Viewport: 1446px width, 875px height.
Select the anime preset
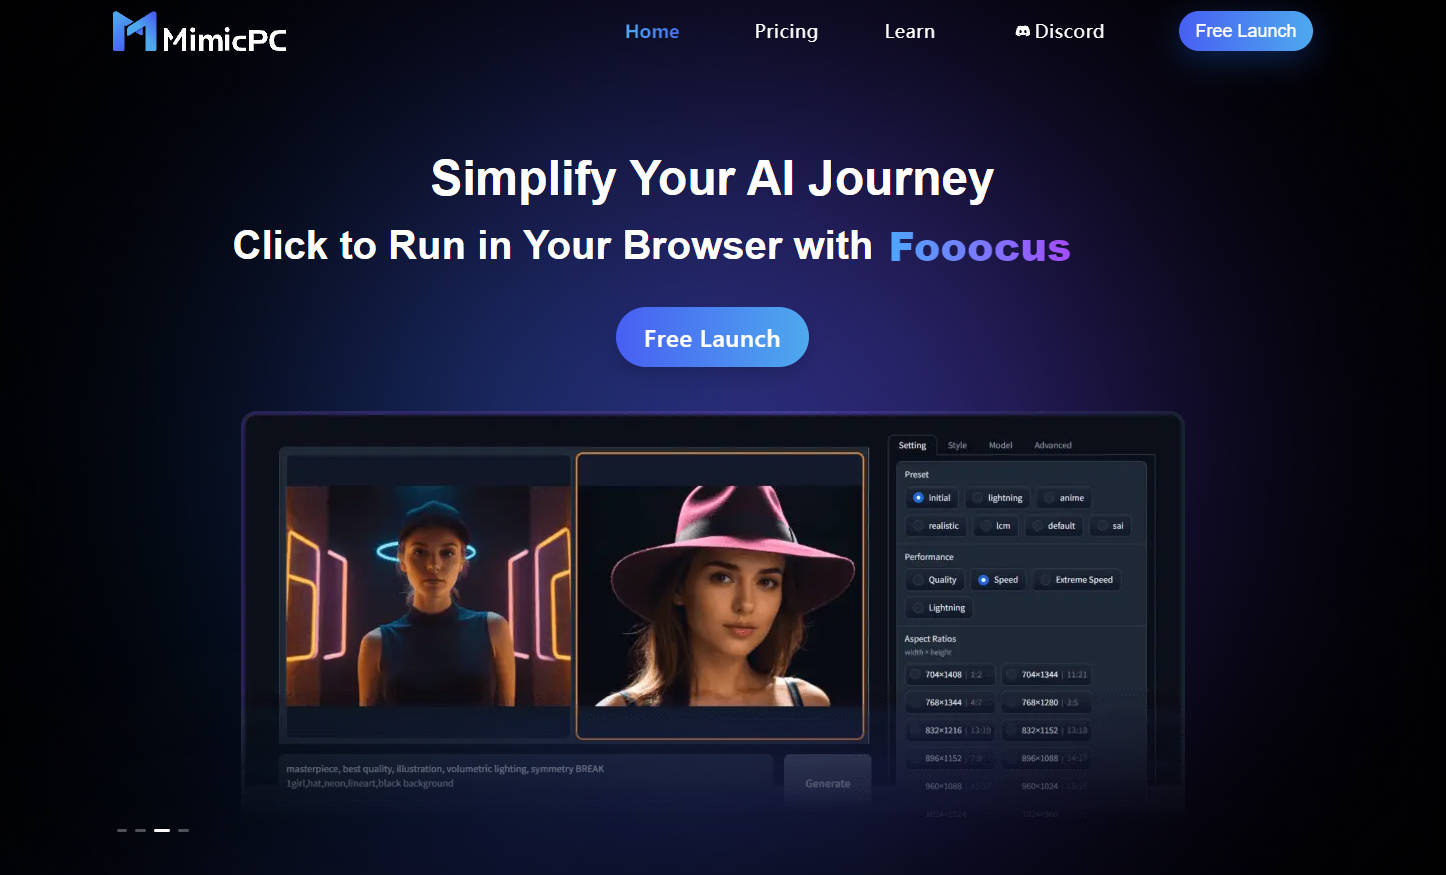coord(1064,498)
